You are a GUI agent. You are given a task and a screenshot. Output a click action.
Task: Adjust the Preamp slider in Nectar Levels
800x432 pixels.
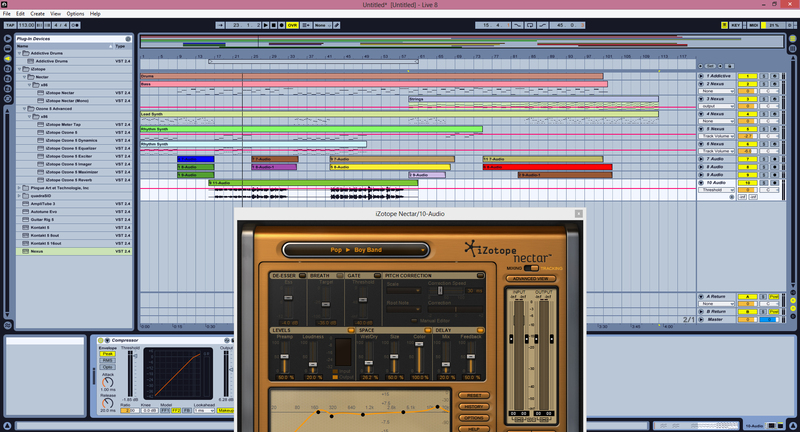(285, 357)
